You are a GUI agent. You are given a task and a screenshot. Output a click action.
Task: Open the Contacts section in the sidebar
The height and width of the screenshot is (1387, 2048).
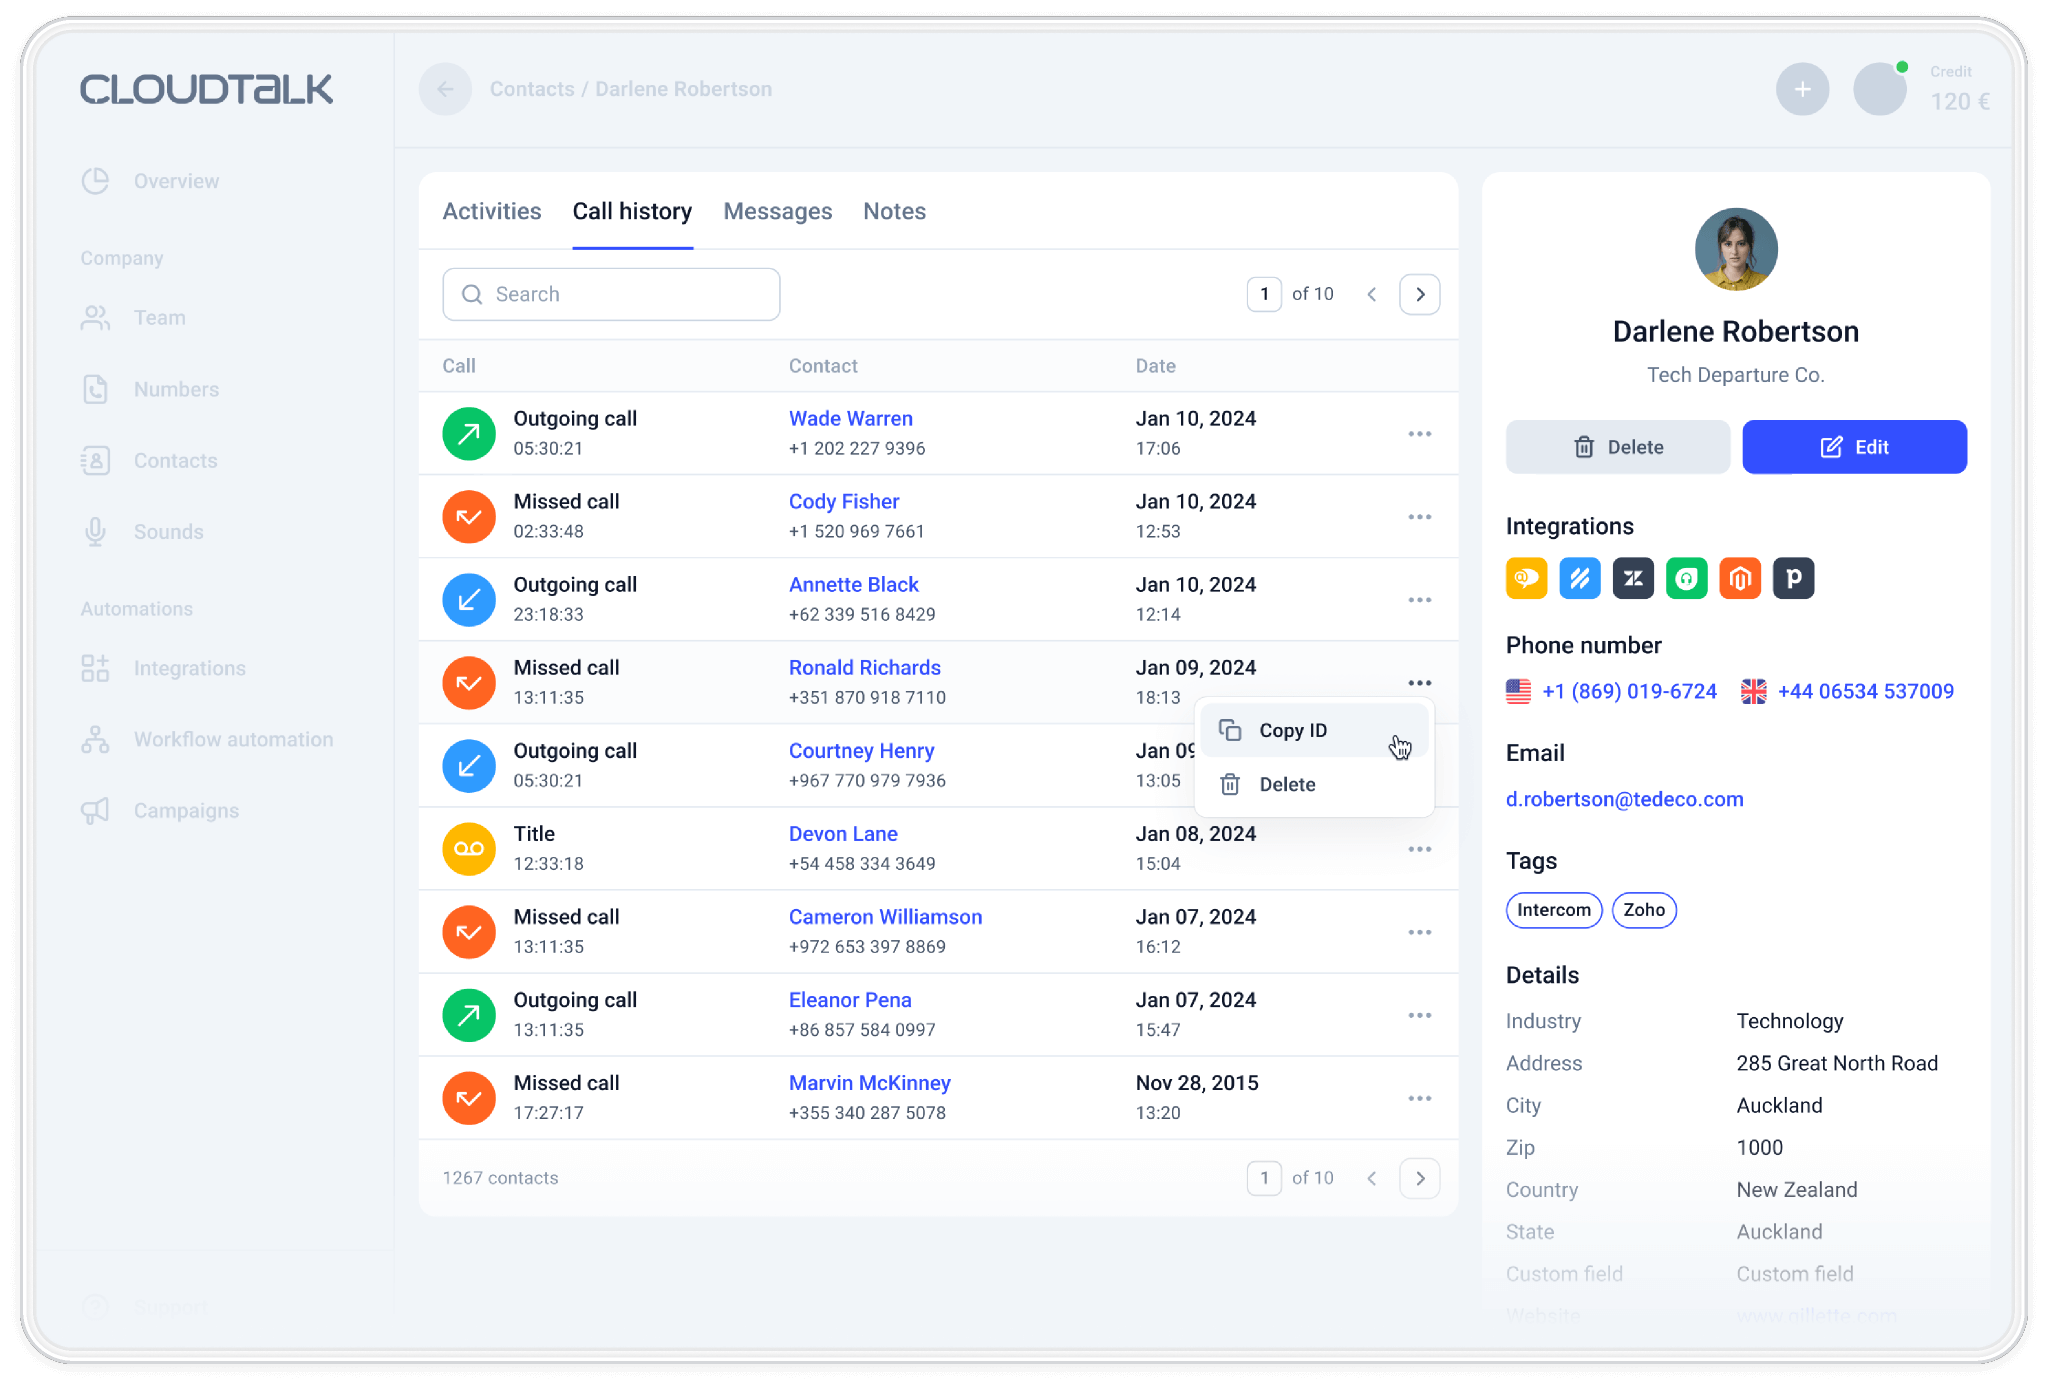176,460
